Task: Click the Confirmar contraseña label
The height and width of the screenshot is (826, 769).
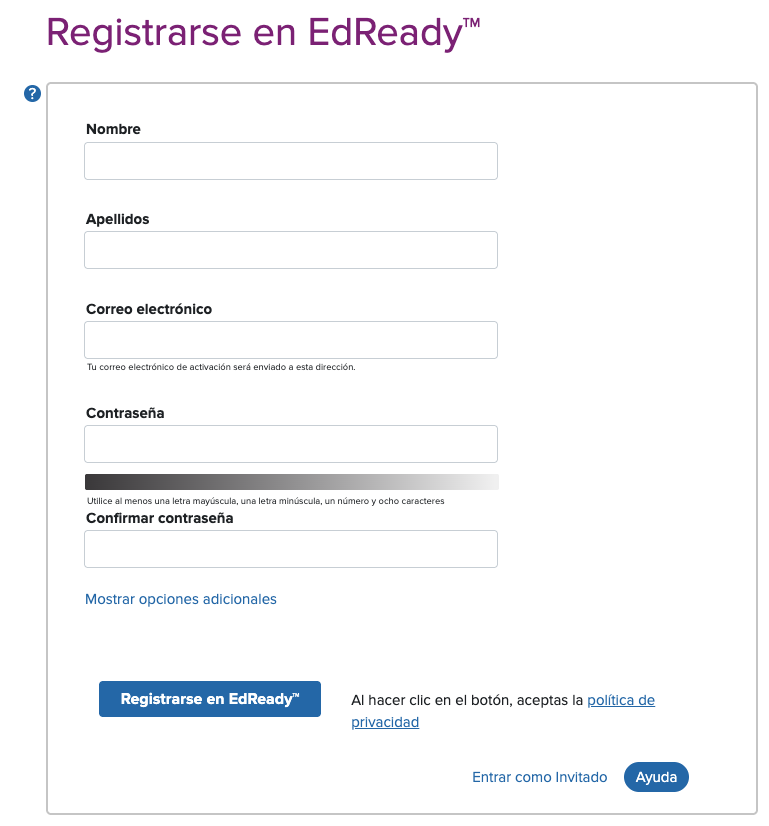Action: [160, 518]
